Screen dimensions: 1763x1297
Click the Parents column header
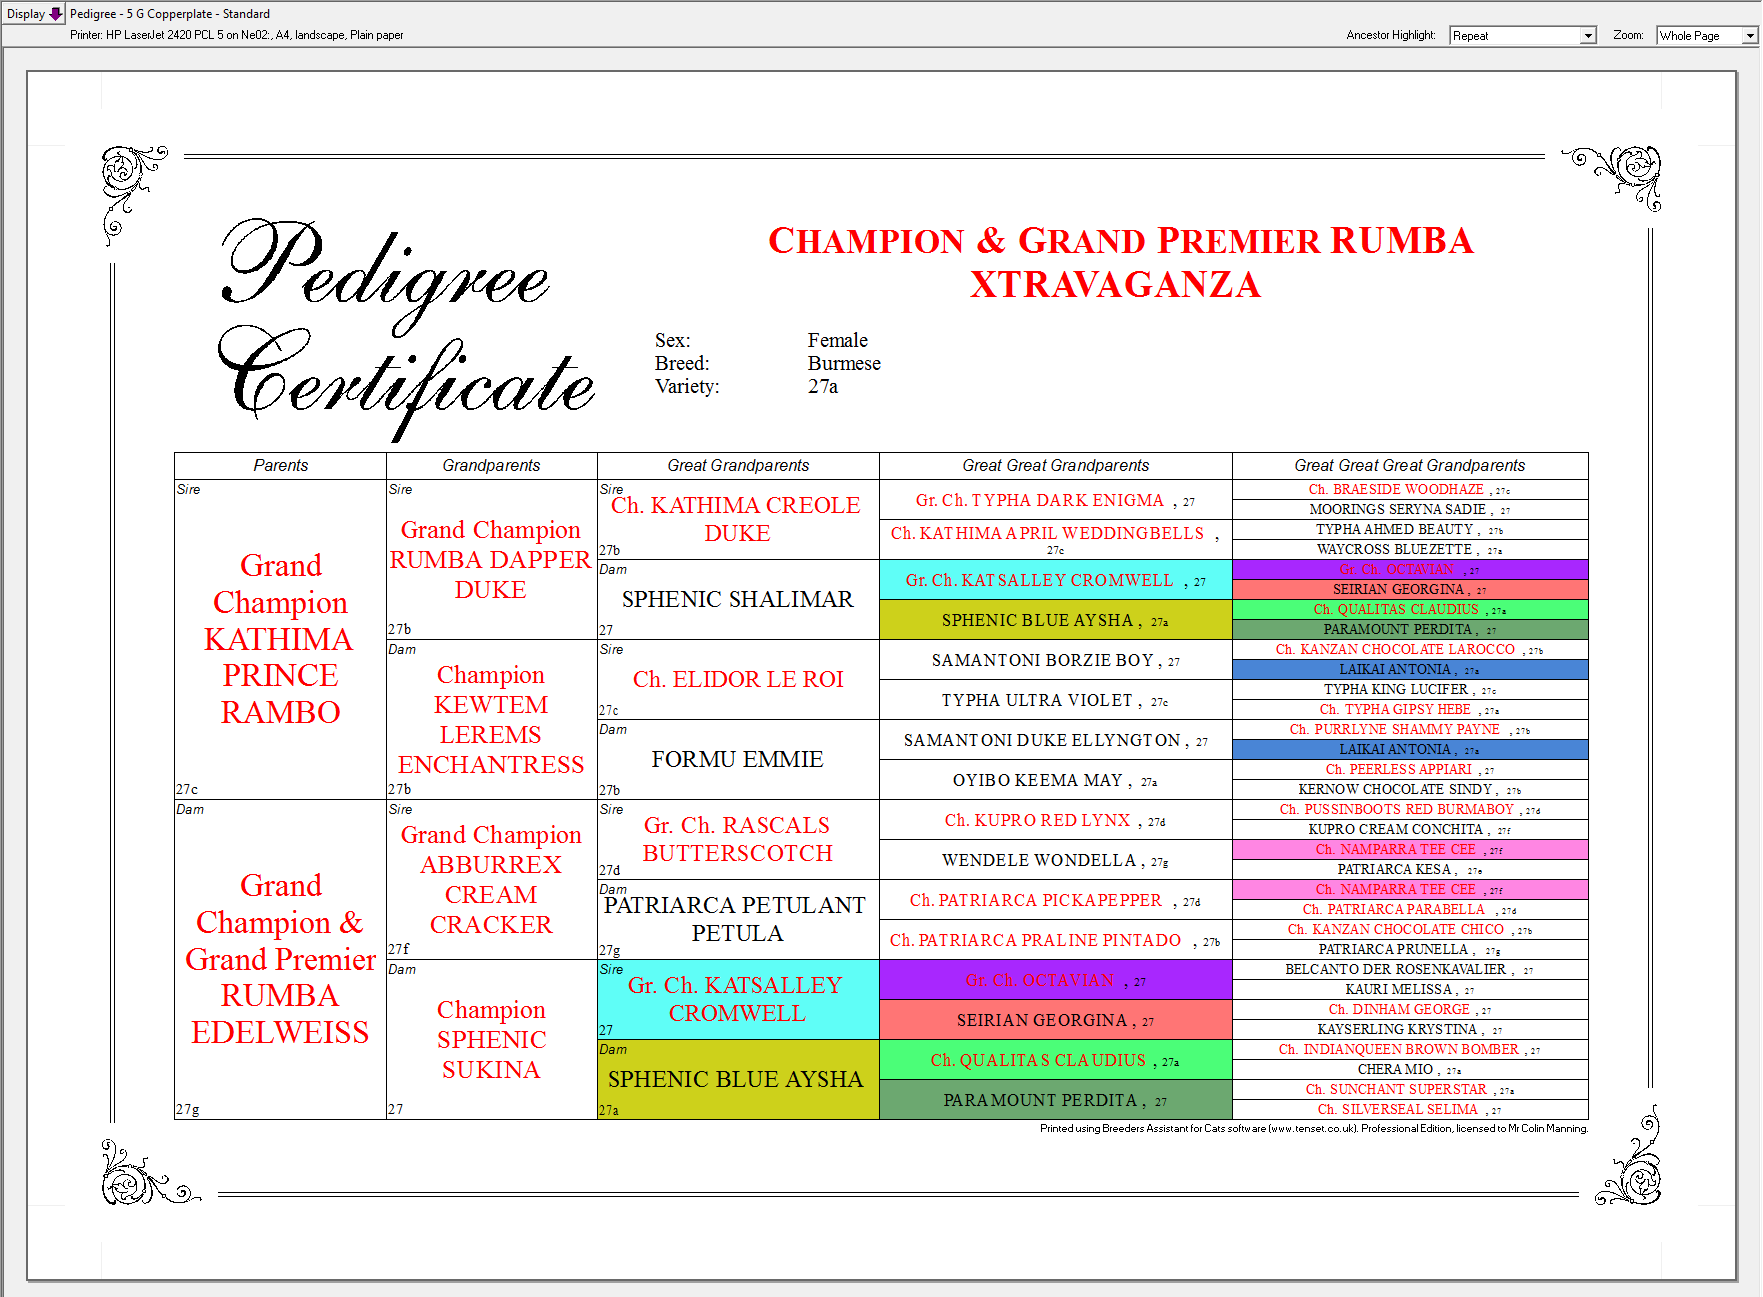[280, 466]
